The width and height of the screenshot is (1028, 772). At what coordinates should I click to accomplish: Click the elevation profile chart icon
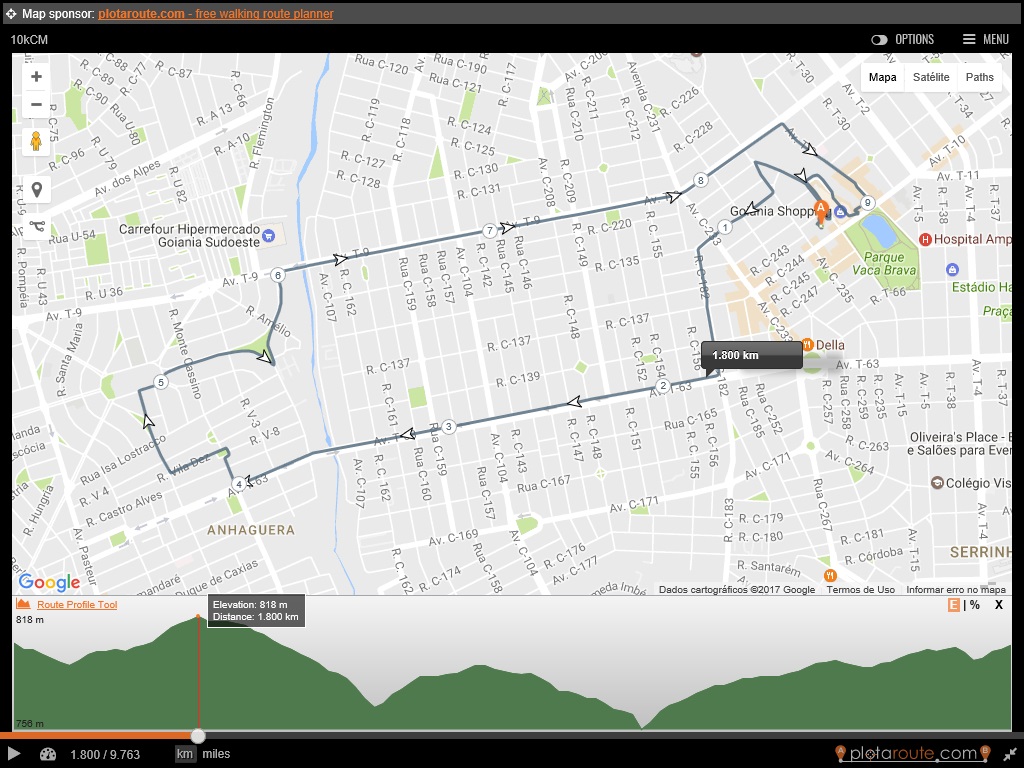(x=23, y=604)
